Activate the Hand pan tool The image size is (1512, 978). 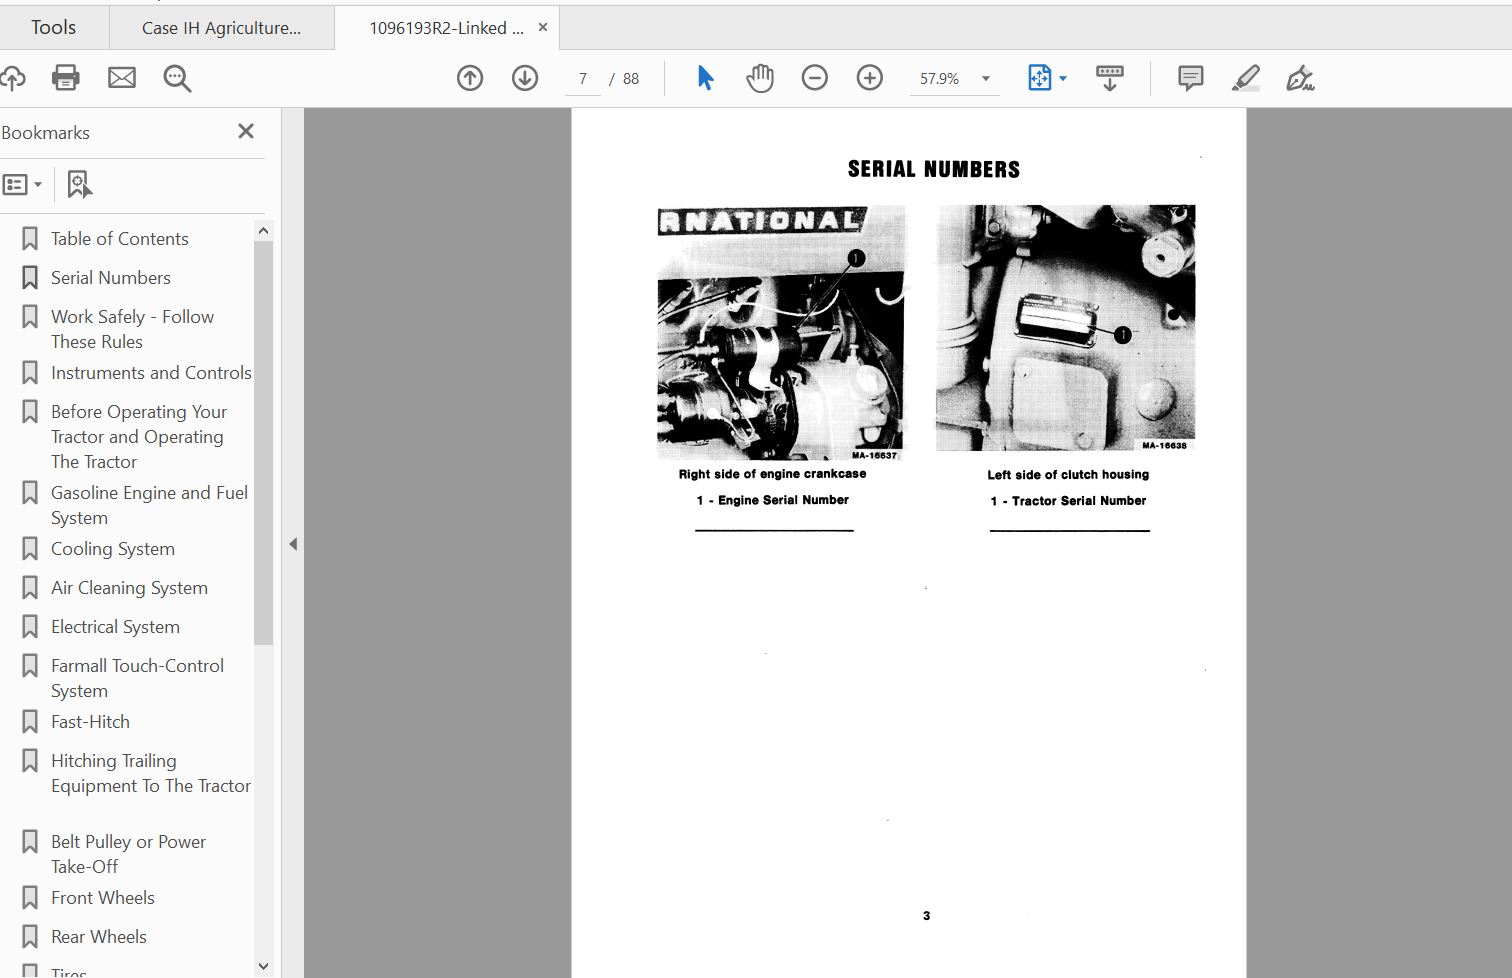760,78
